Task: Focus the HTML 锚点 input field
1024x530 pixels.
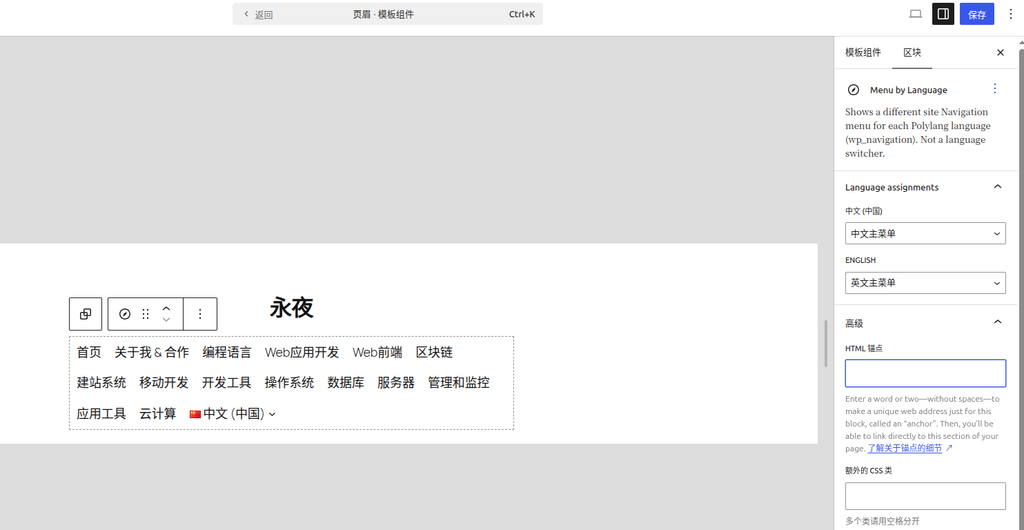Action: click(x=925, y=373)
